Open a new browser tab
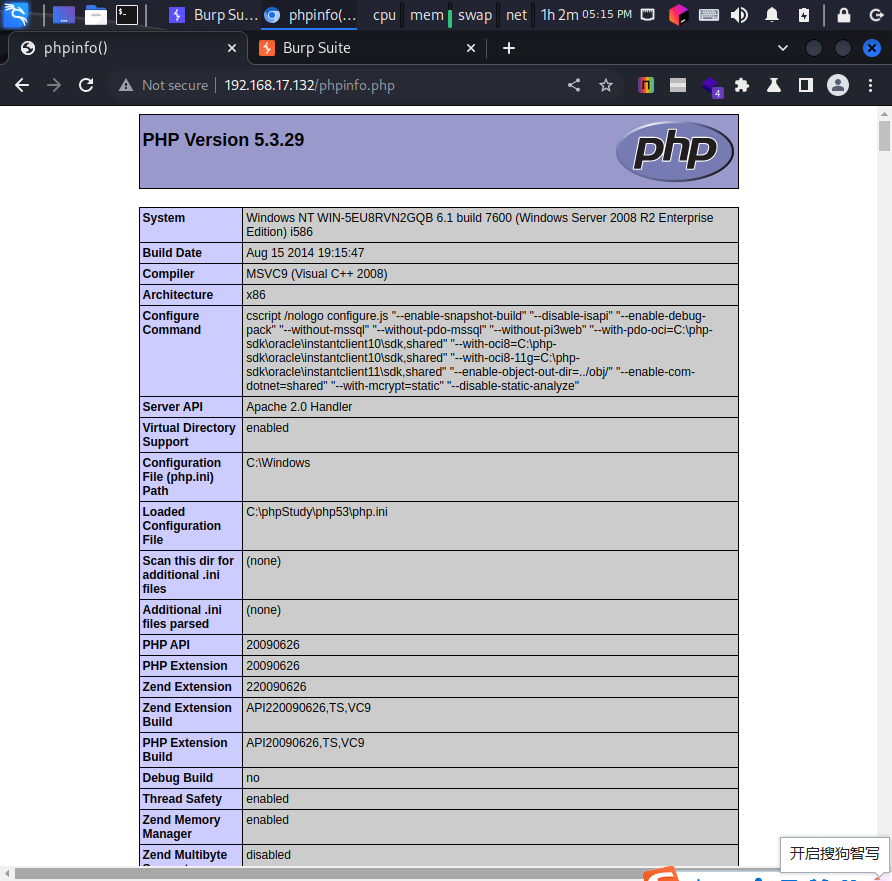 (x=509, y=48)
